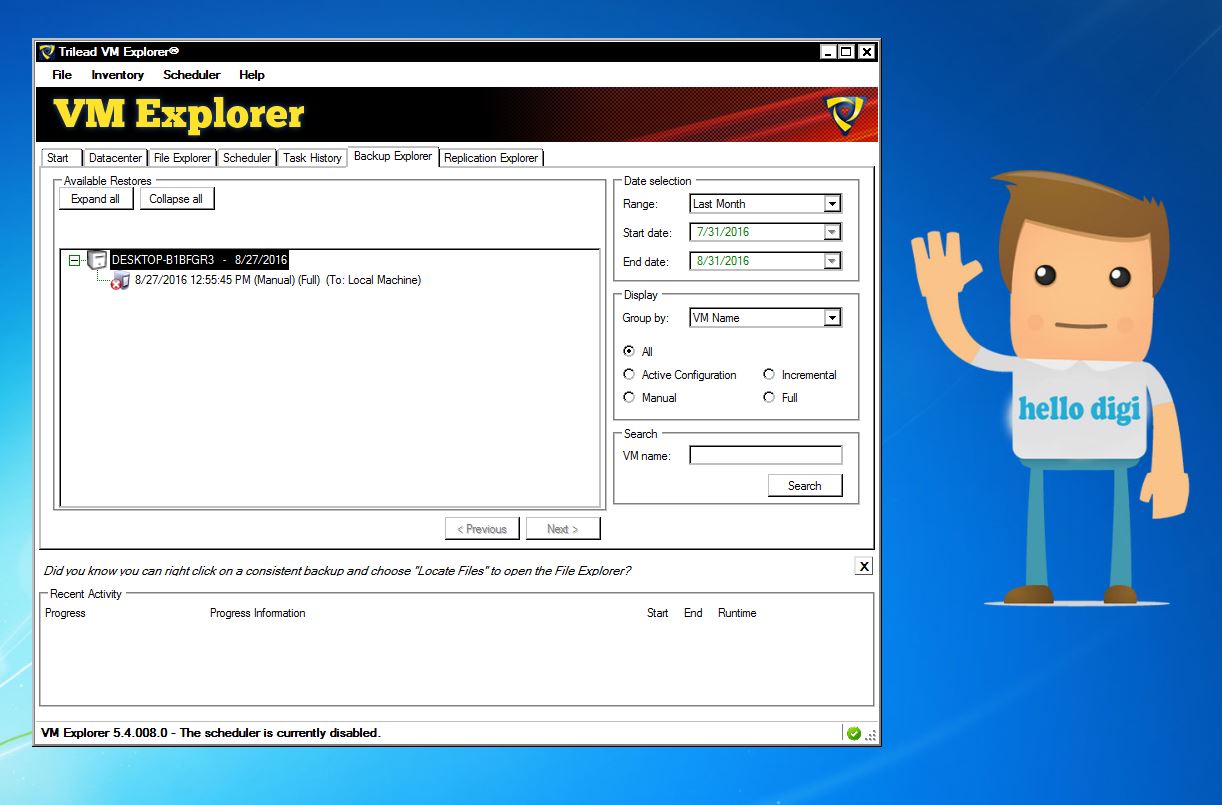1222x805 pixels.
Task: Open the Scheduler menu
Action: tap(192, 75)
